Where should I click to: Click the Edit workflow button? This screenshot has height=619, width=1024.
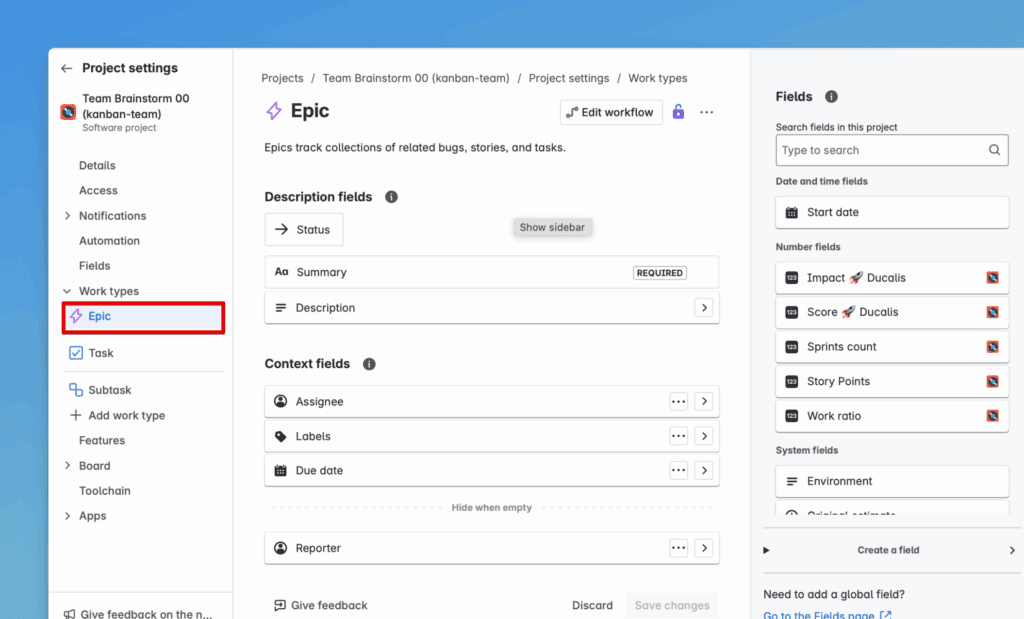(x=611, y=112)
